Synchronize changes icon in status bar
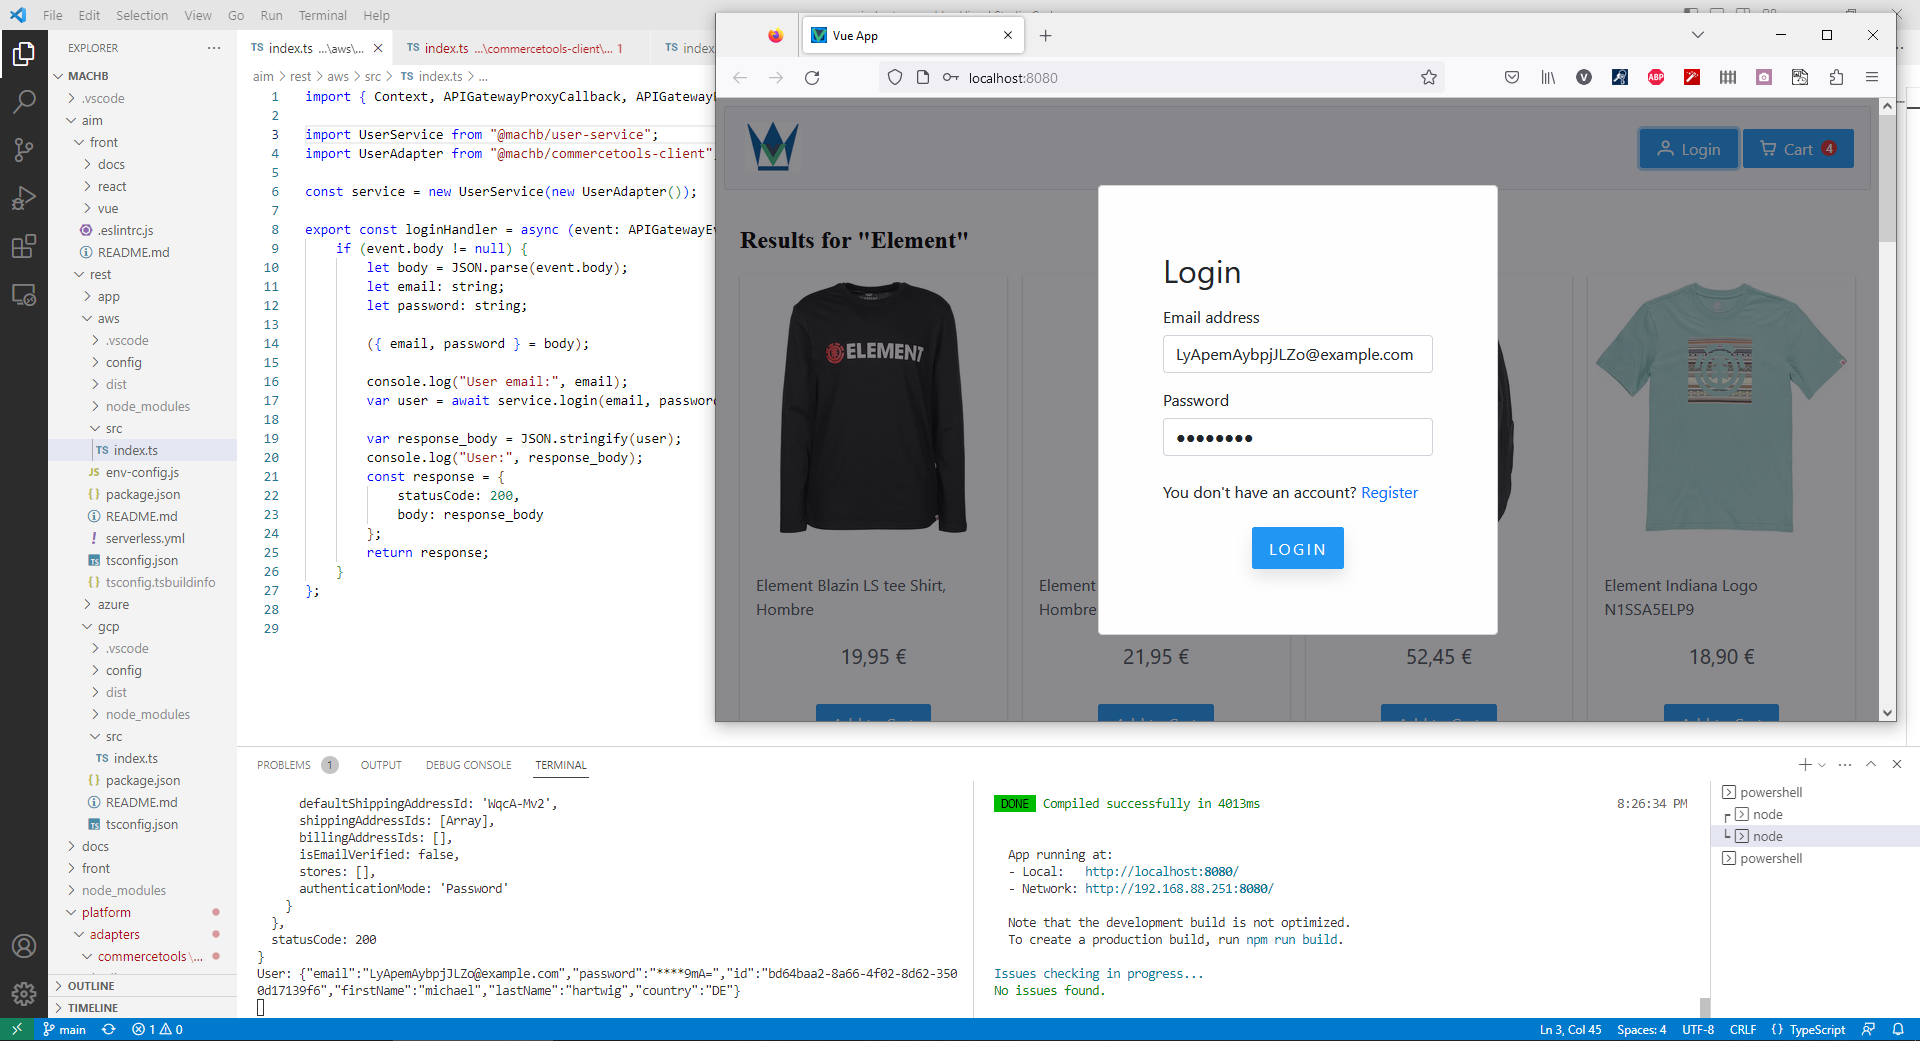This screenshot has width=1920, height=1041. (x=109, y=1030)
